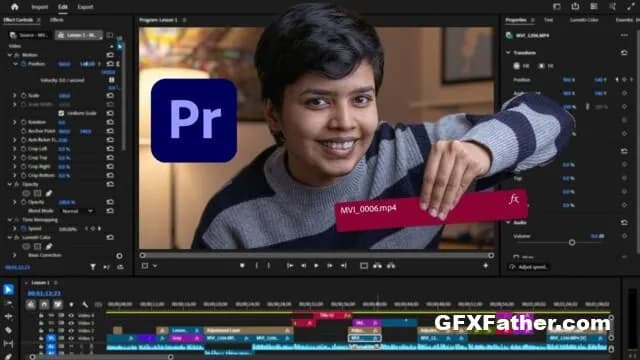The image size is (640, 360).
Task: Step back one frame in Program monitor
Action: (x=303, y=266)
